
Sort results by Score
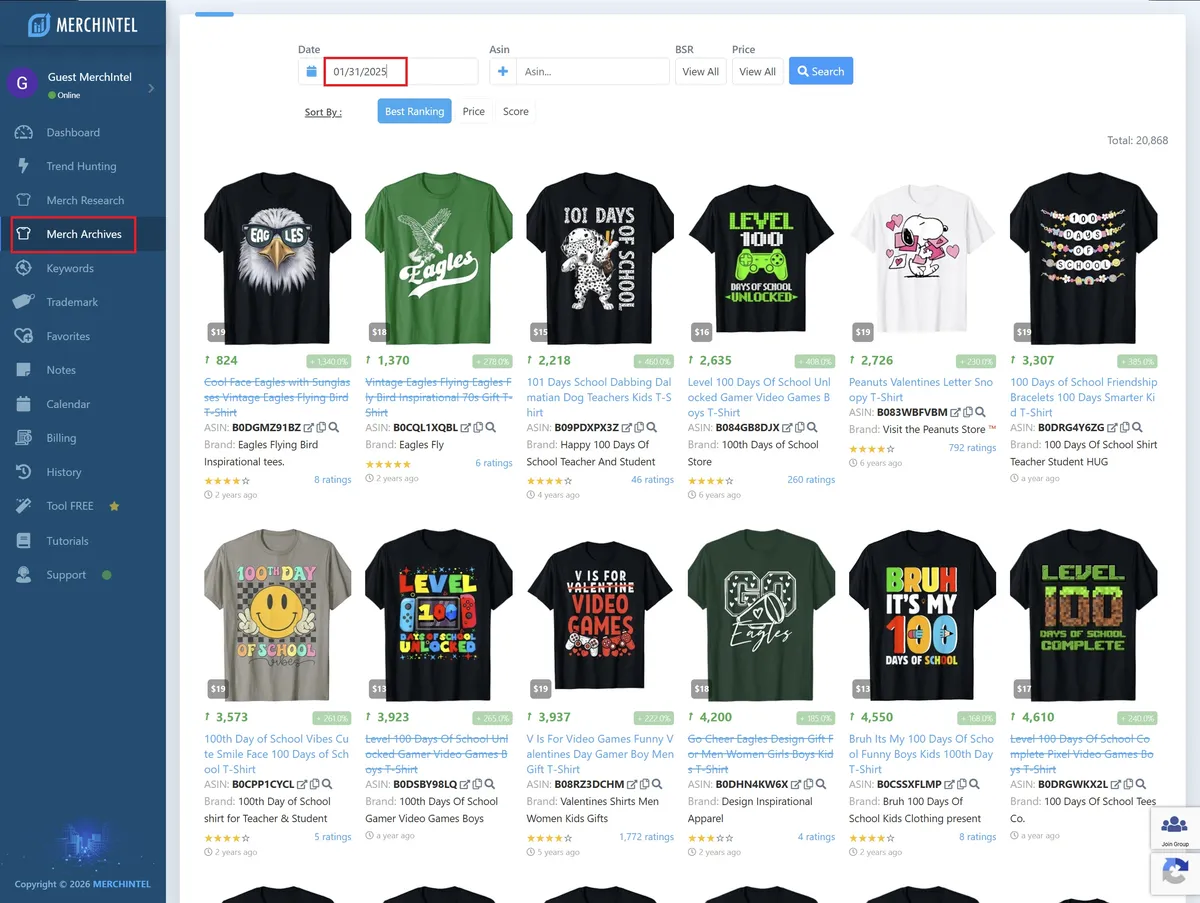pyautogui.click(x=516, y=112)
